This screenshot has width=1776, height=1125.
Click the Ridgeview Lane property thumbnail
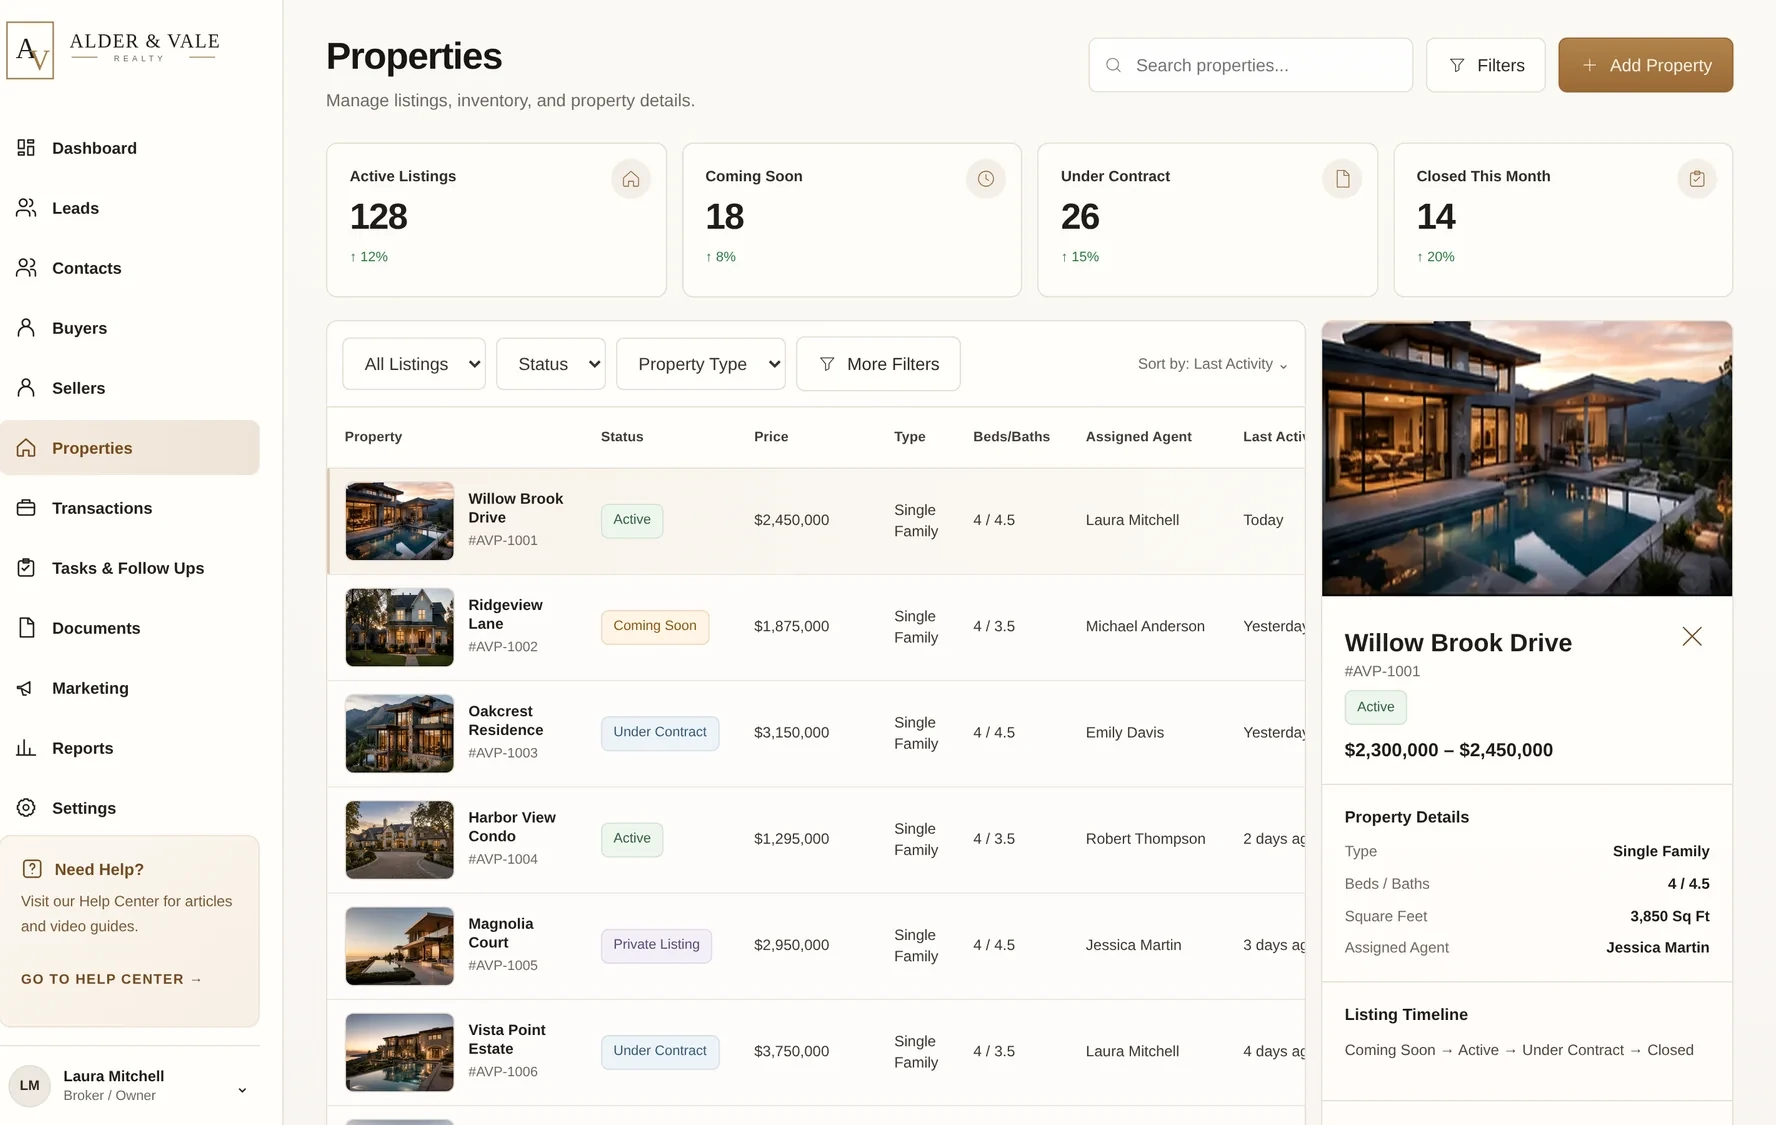click(399, 627)
